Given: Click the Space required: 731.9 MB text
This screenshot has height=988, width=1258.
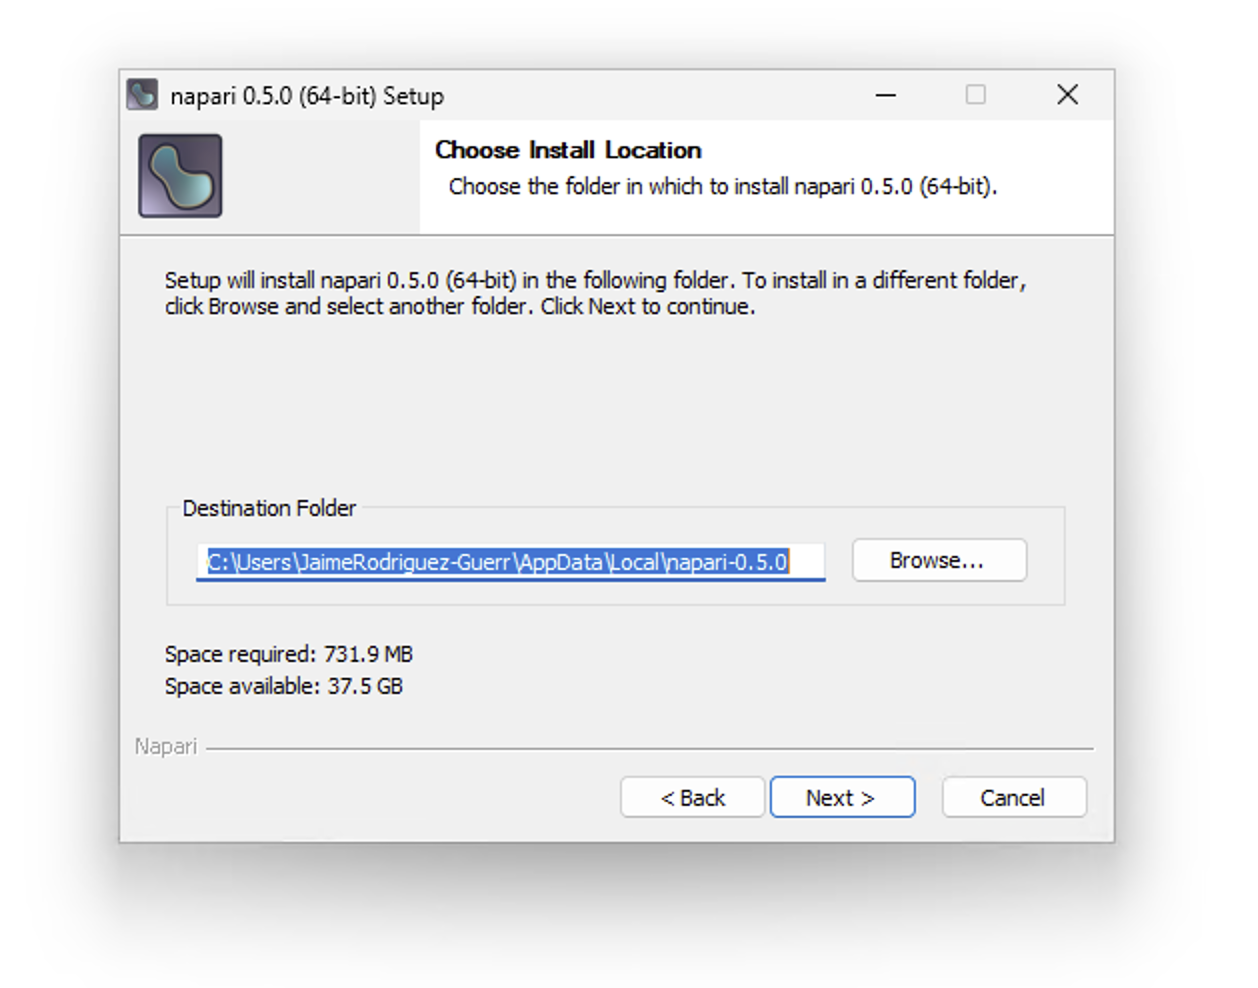Looking at the screenshot, I should click(x=290, y=654).
